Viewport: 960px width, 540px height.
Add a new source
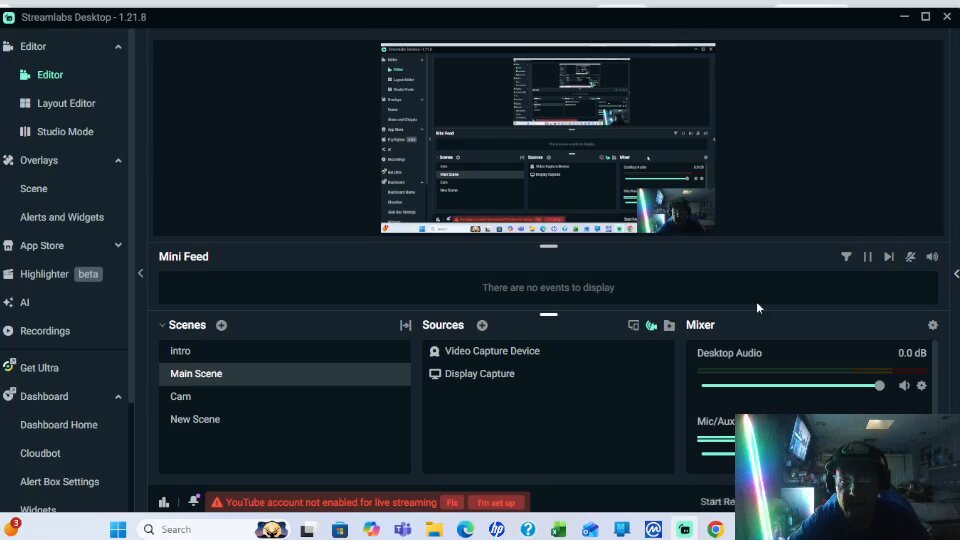[482, 326]
